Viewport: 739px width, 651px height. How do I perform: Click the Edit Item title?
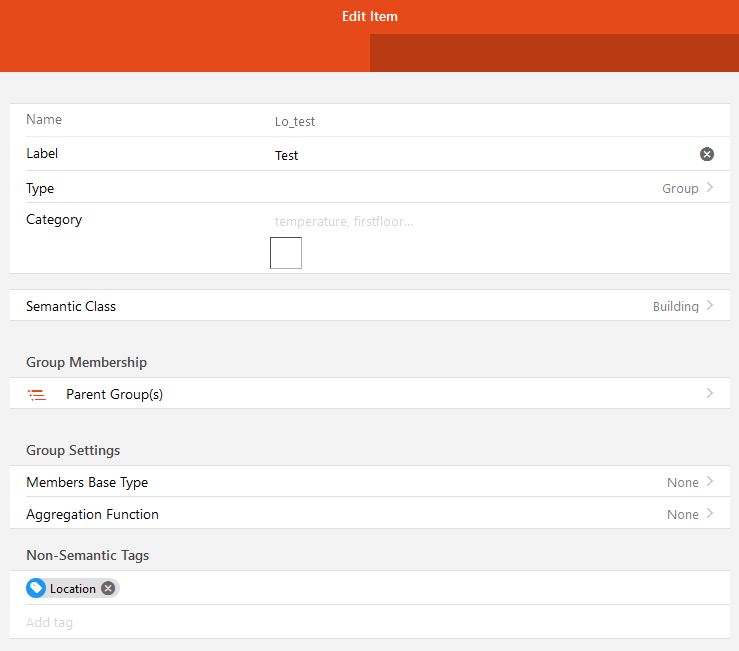pos(370,16)
